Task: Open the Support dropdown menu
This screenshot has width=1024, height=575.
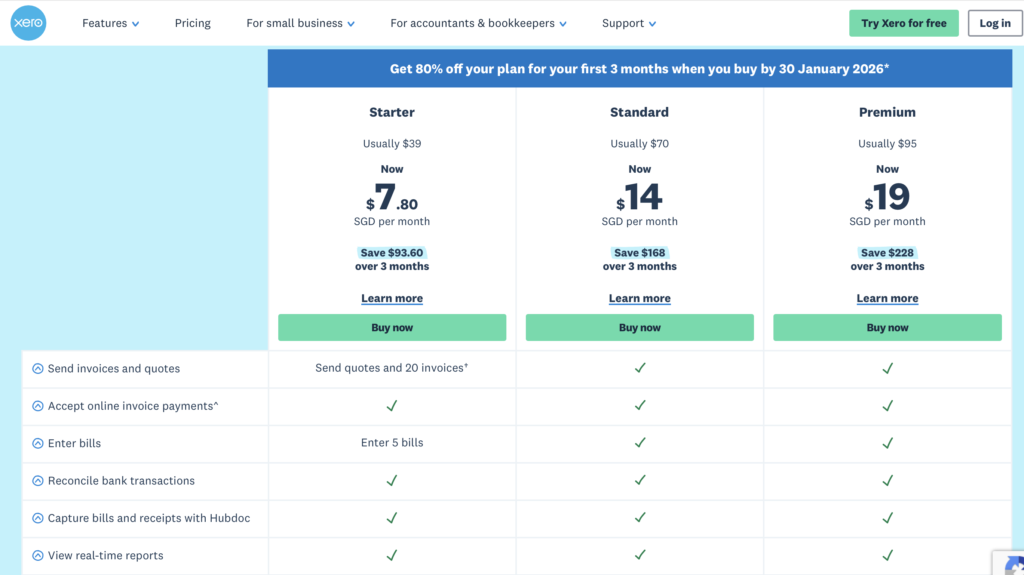Action: pos(629,23)
